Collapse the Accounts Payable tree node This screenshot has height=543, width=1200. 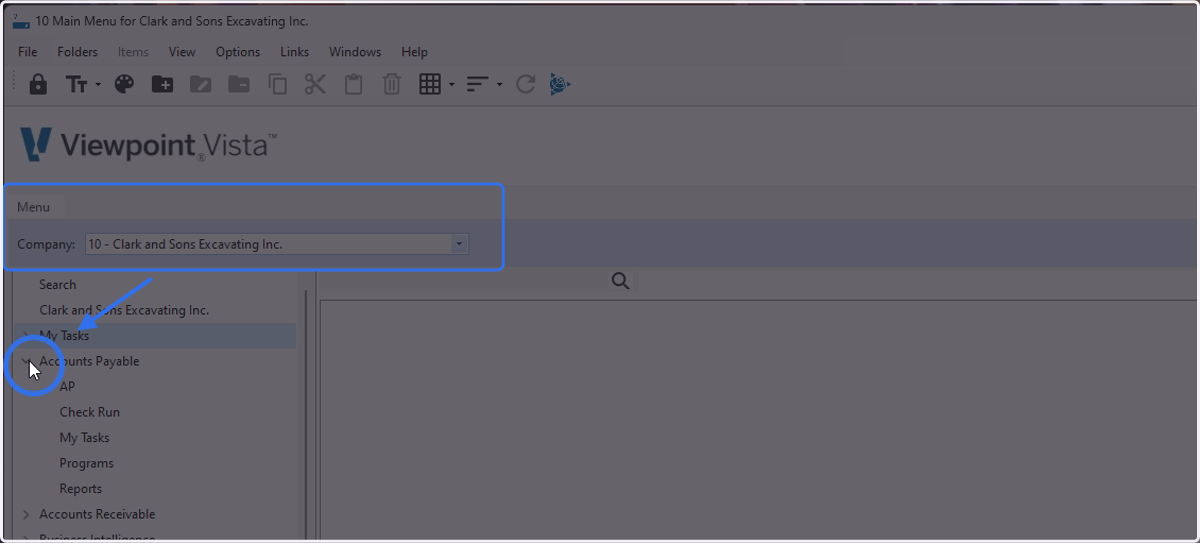pos(27,361)
